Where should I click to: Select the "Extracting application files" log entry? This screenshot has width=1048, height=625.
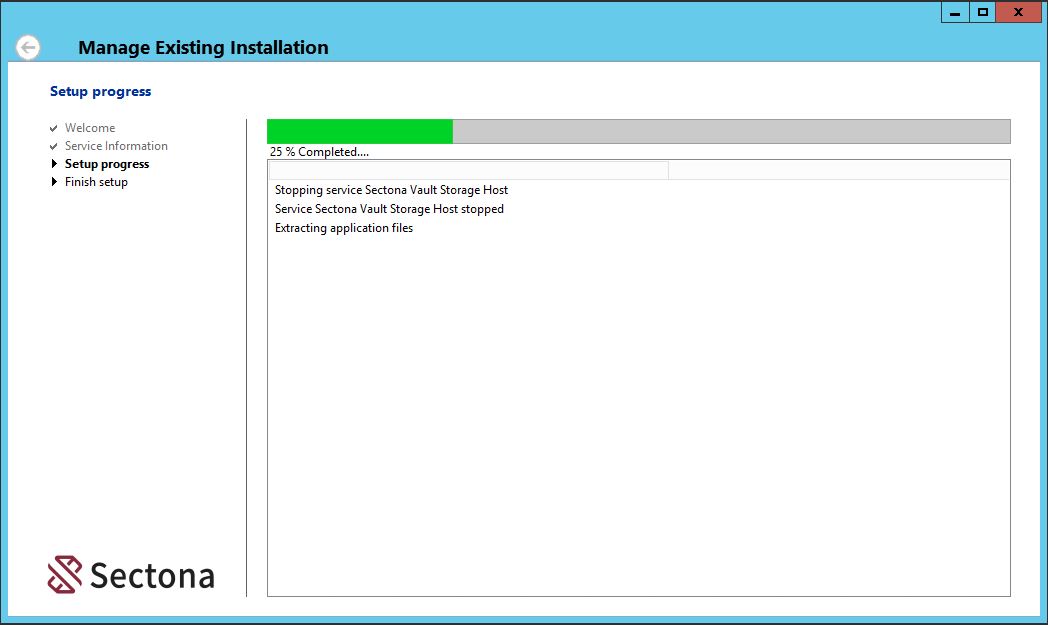(x=344, y=228)
